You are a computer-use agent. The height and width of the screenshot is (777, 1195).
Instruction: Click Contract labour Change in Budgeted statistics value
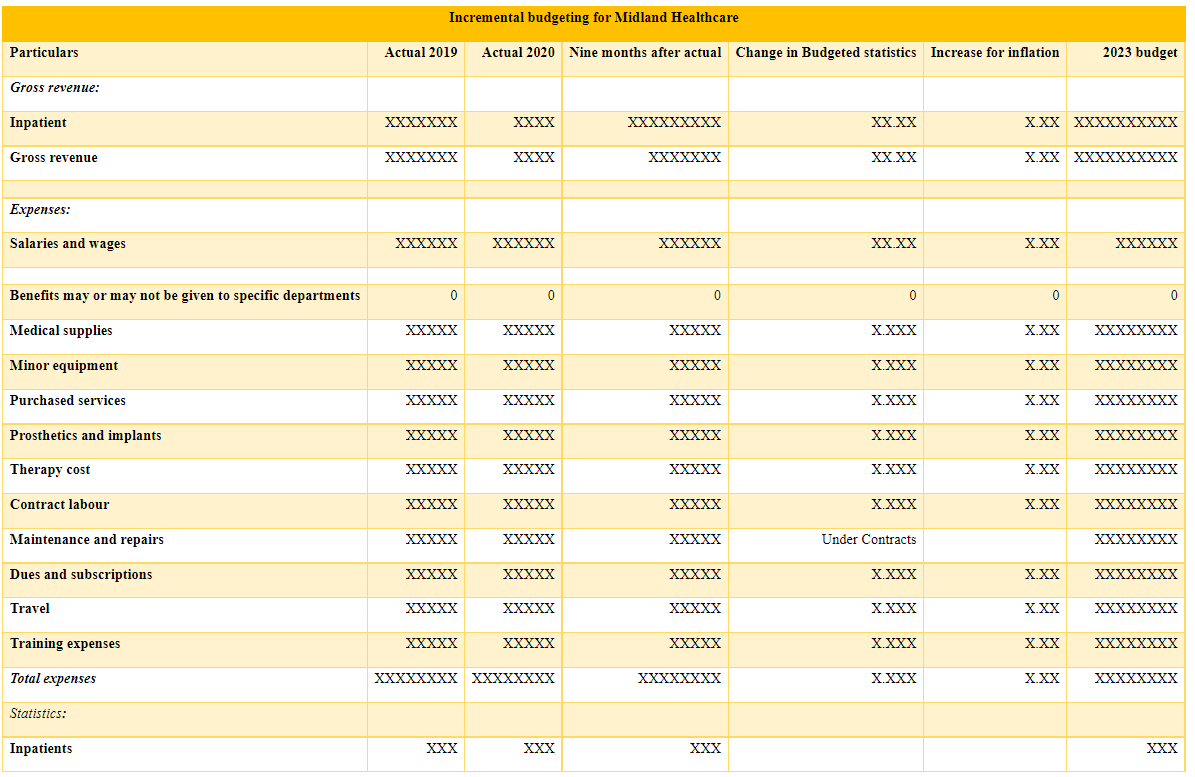(x=894, y=505)
